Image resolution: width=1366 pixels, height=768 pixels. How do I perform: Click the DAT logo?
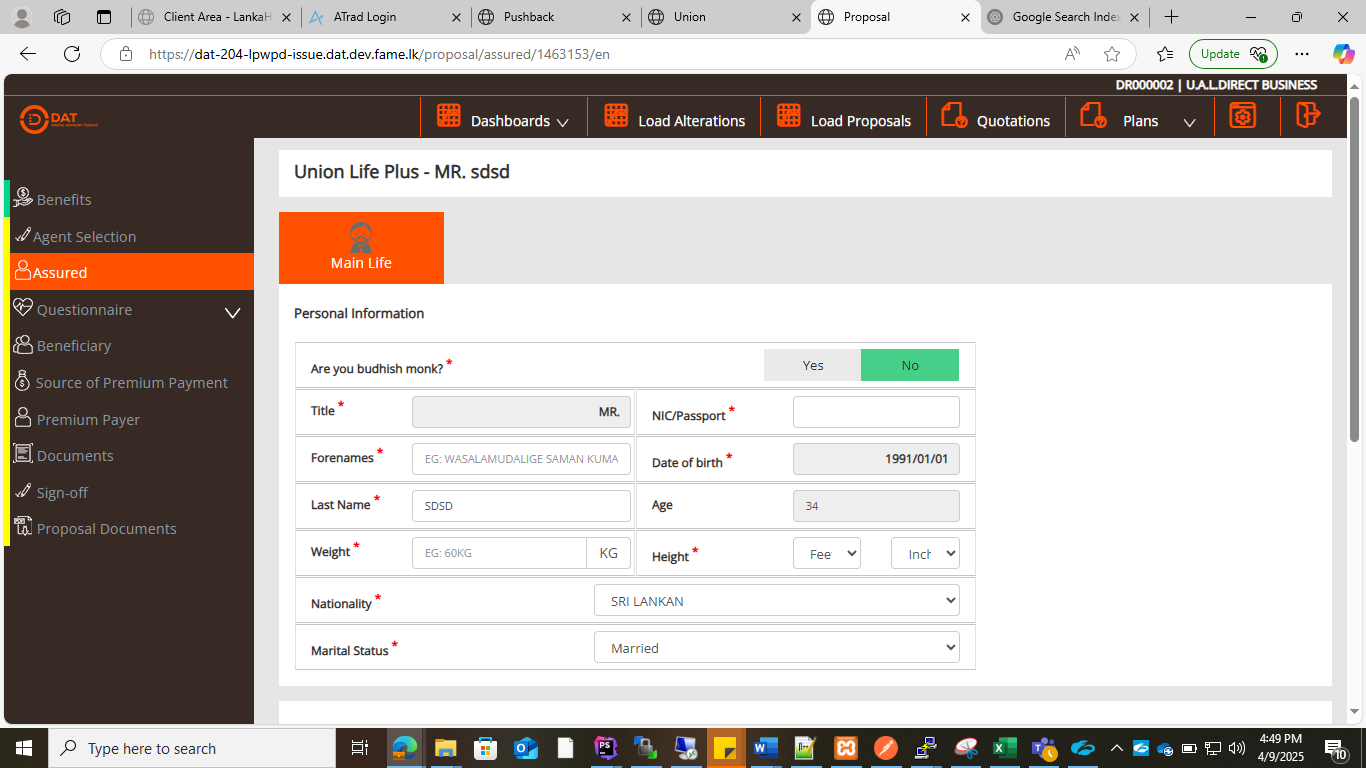(x=58, y=119)
